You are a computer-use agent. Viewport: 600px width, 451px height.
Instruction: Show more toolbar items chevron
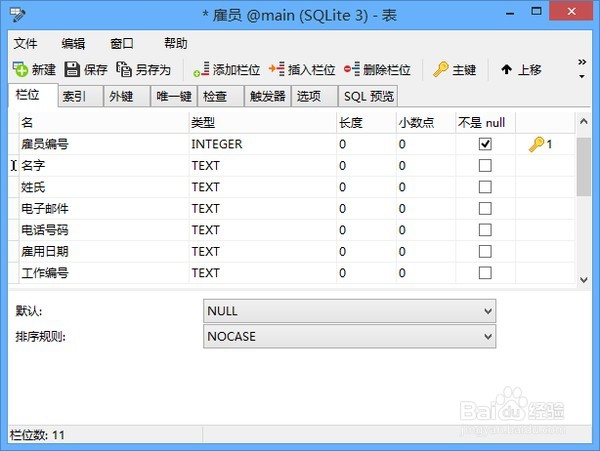pos(582,62)
